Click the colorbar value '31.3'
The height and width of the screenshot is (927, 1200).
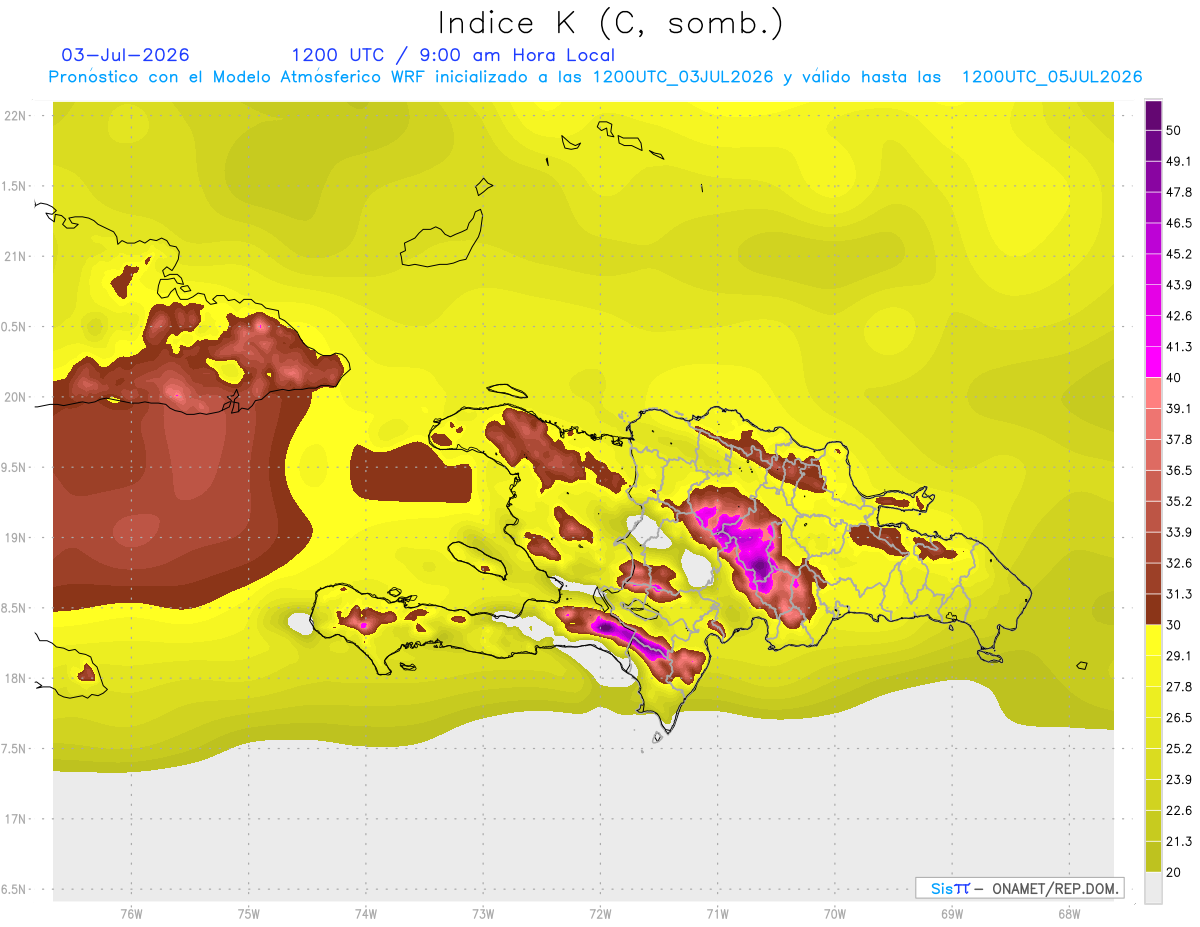tap(1179, 594)
